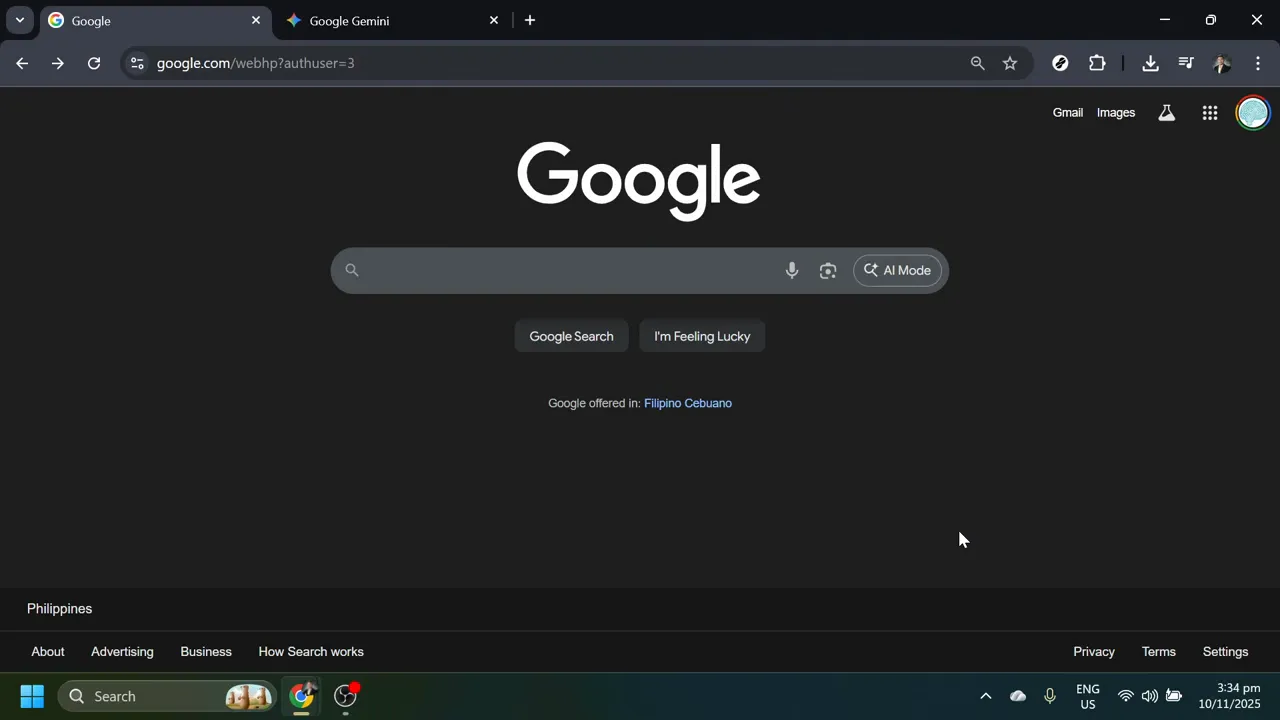Open the ENG US language switcher
This screenshot has width=1280, height=720.
point(1088,696)
